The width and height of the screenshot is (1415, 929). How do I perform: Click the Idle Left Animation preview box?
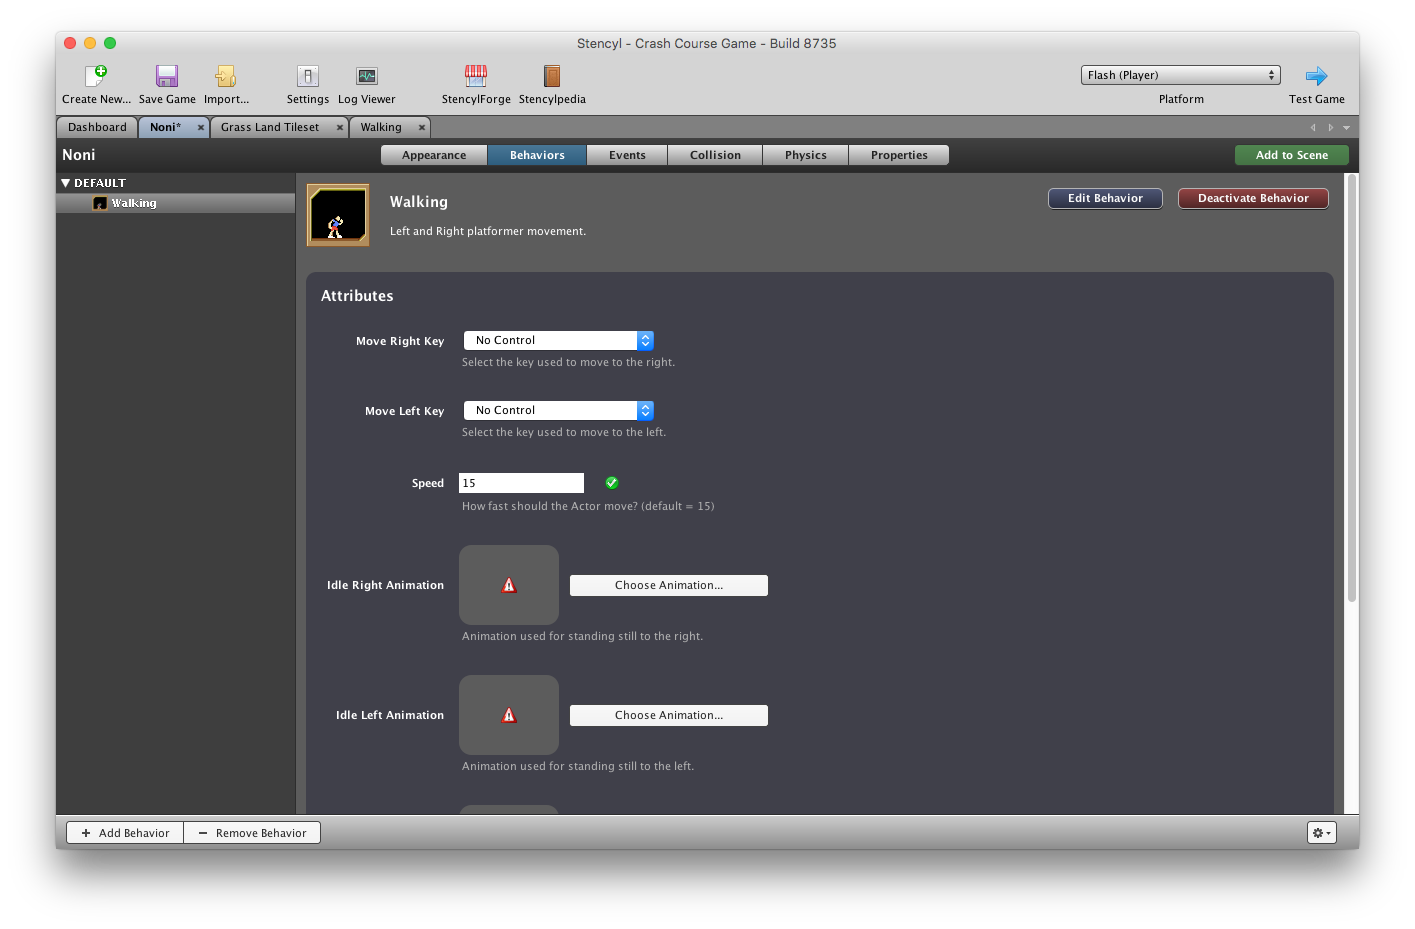point(509,715)
